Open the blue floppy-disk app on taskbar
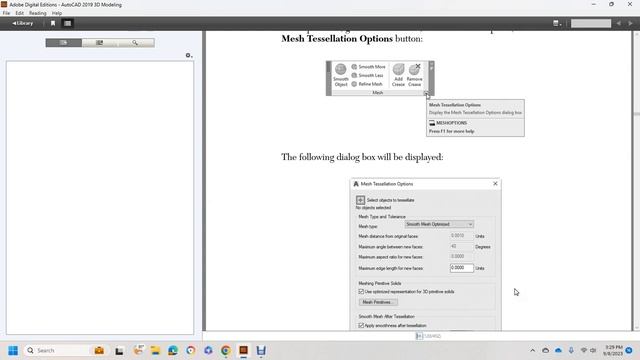640x360 pixels. (261, 350)
